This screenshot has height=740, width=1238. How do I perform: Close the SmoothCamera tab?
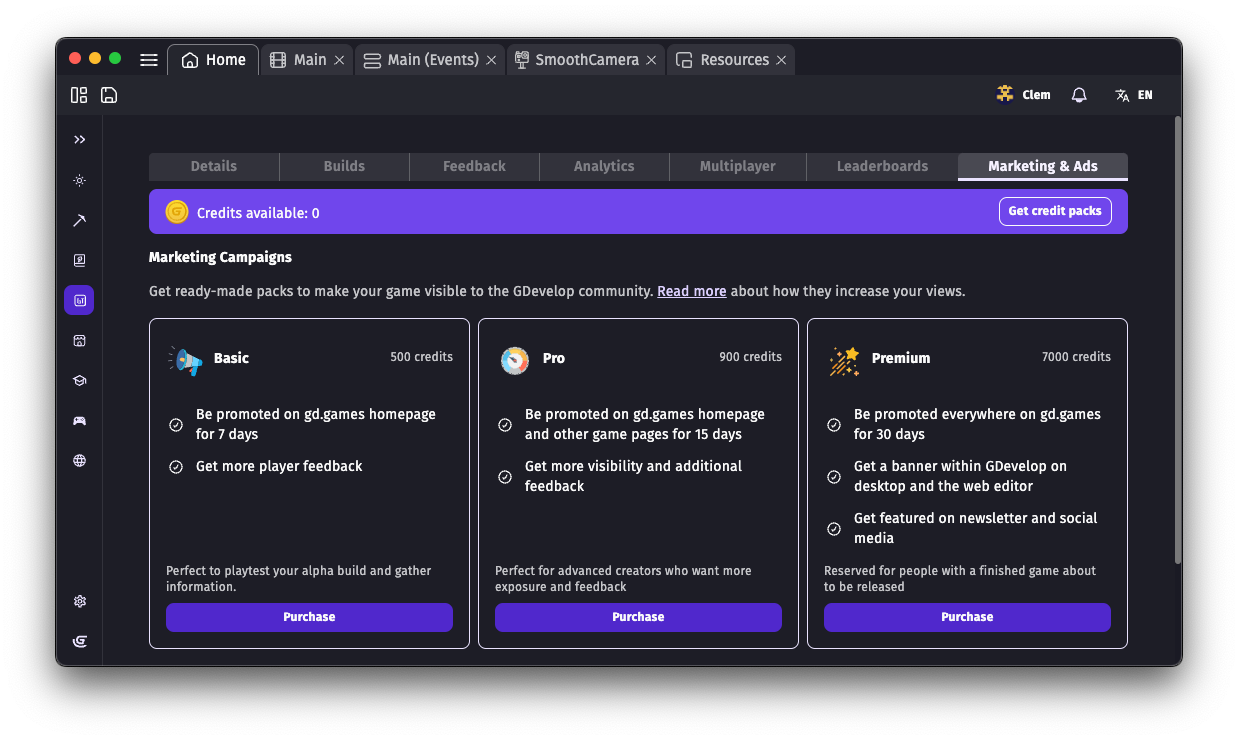tap(651, 60)
